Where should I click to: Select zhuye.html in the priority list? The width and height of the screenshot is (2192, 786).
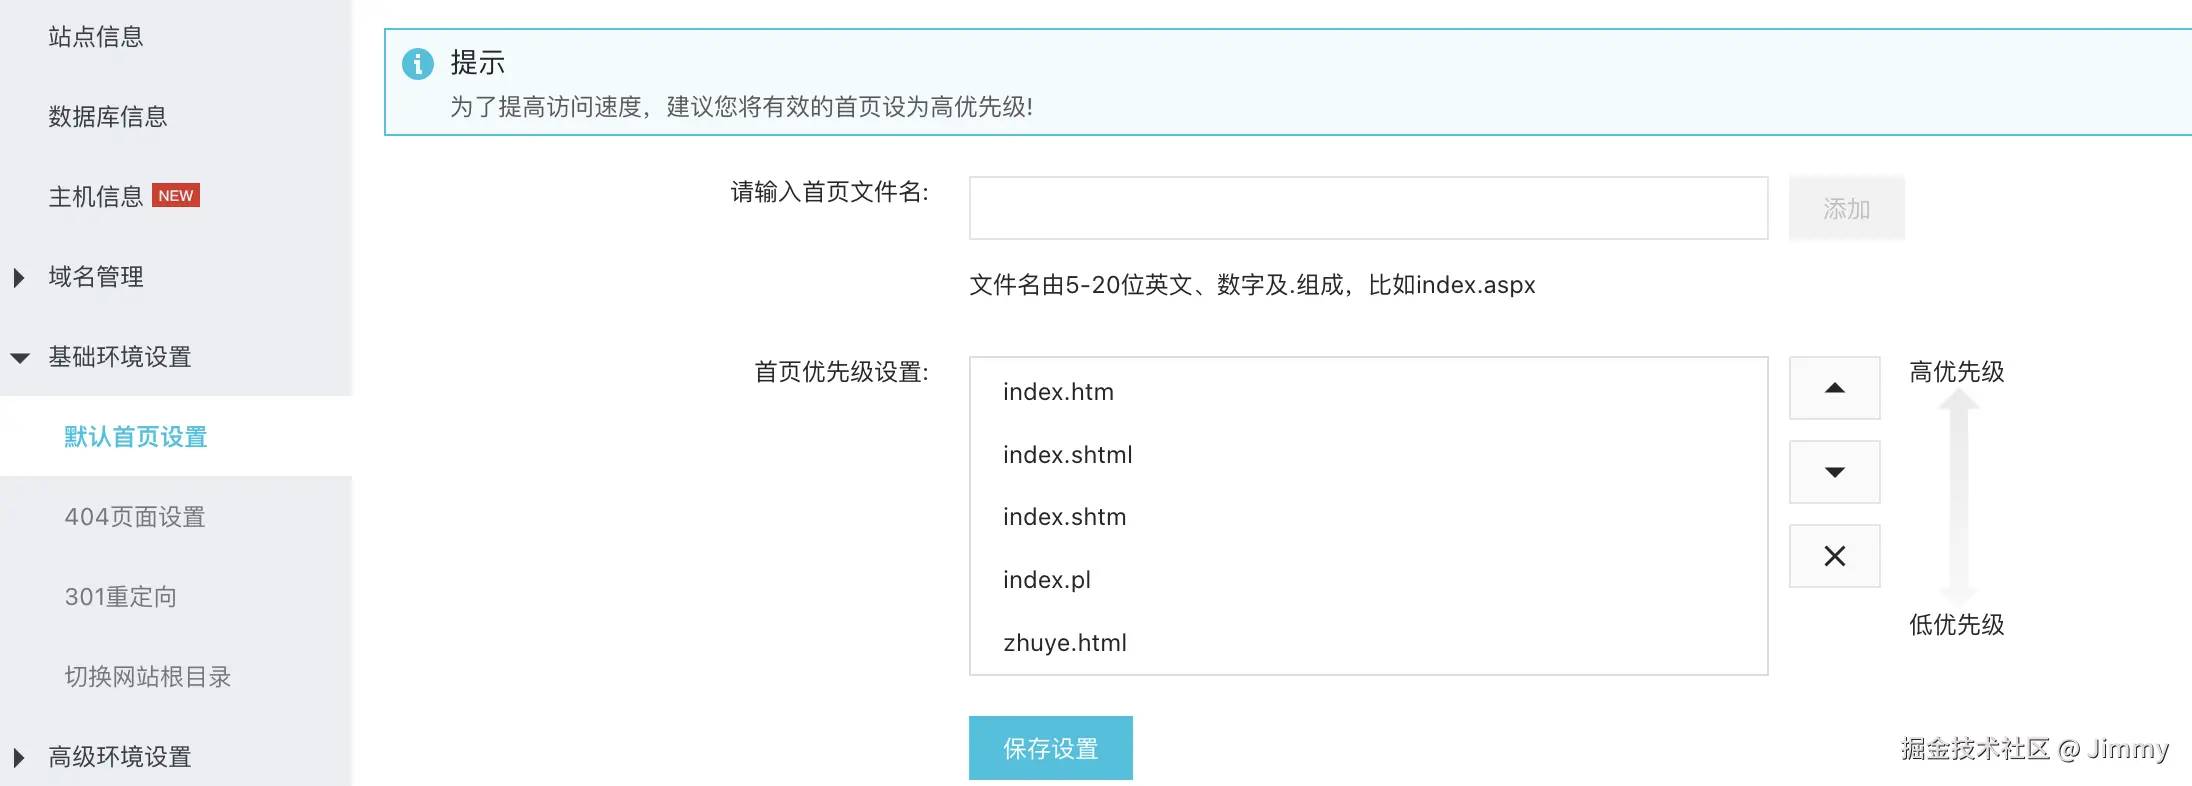point(1065,643)
